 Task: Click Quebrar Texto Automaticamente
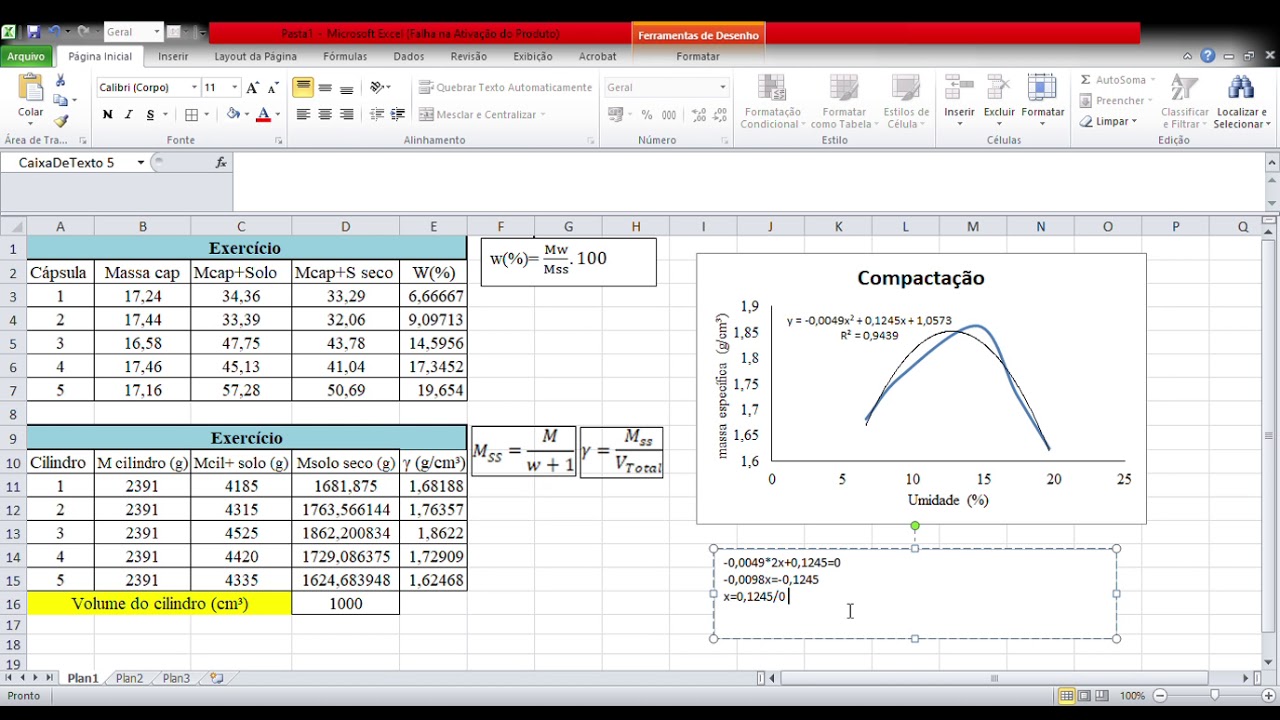coord(505,88)
